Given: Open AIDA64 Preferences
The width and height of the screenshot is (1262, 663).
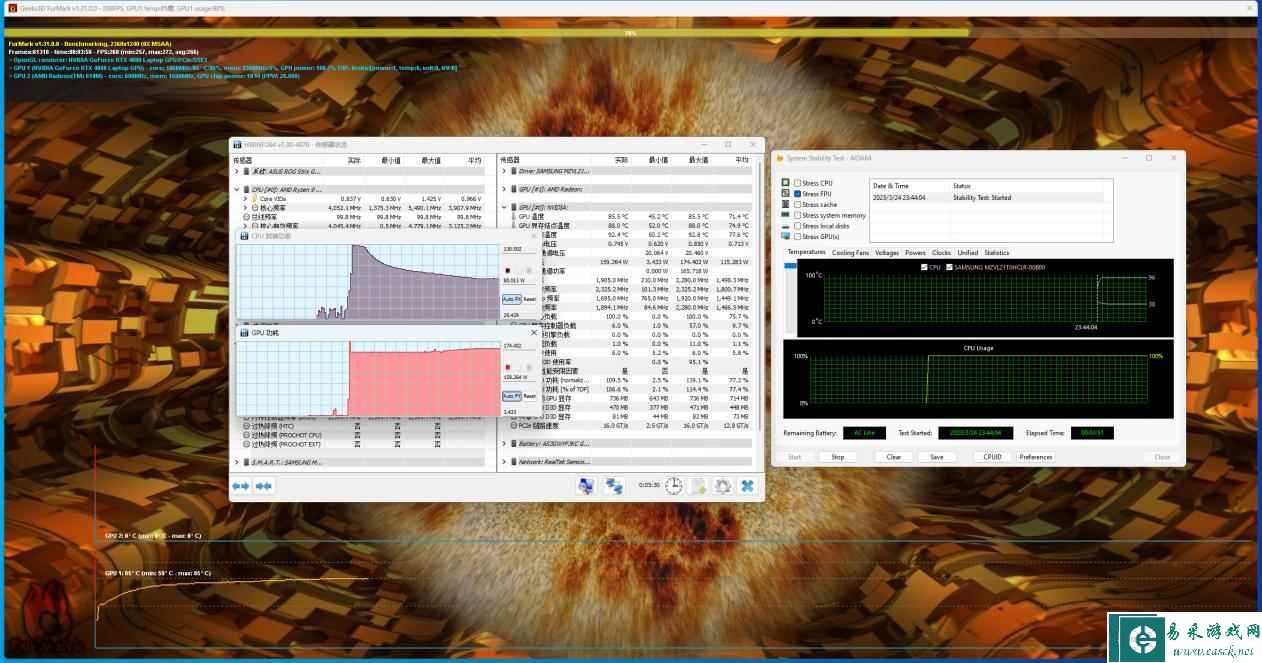Looking at the screenshot, I should pos(1036,457).
